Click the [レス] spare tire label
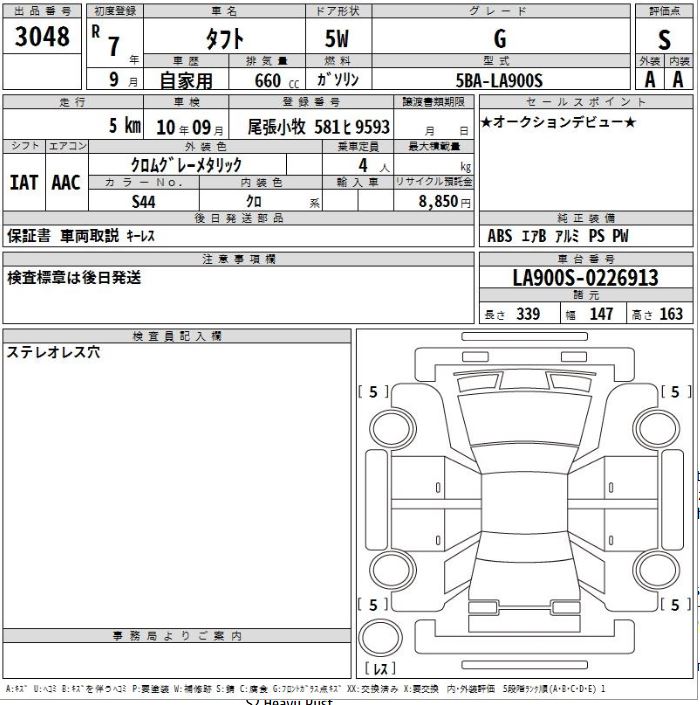The height and width of the screenshot is (705, 700). (x=380, y=669)
